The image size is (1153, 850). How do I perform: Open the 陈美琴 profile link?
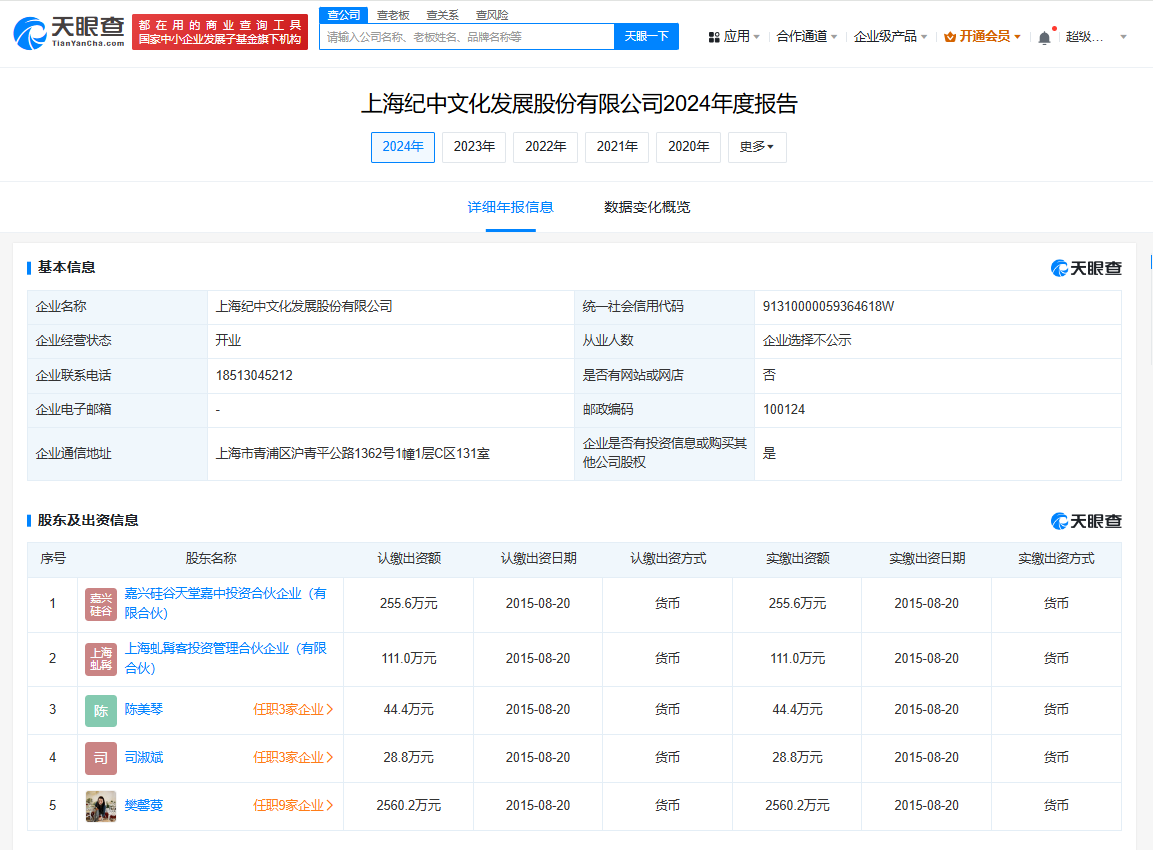[x=143, y=710]
